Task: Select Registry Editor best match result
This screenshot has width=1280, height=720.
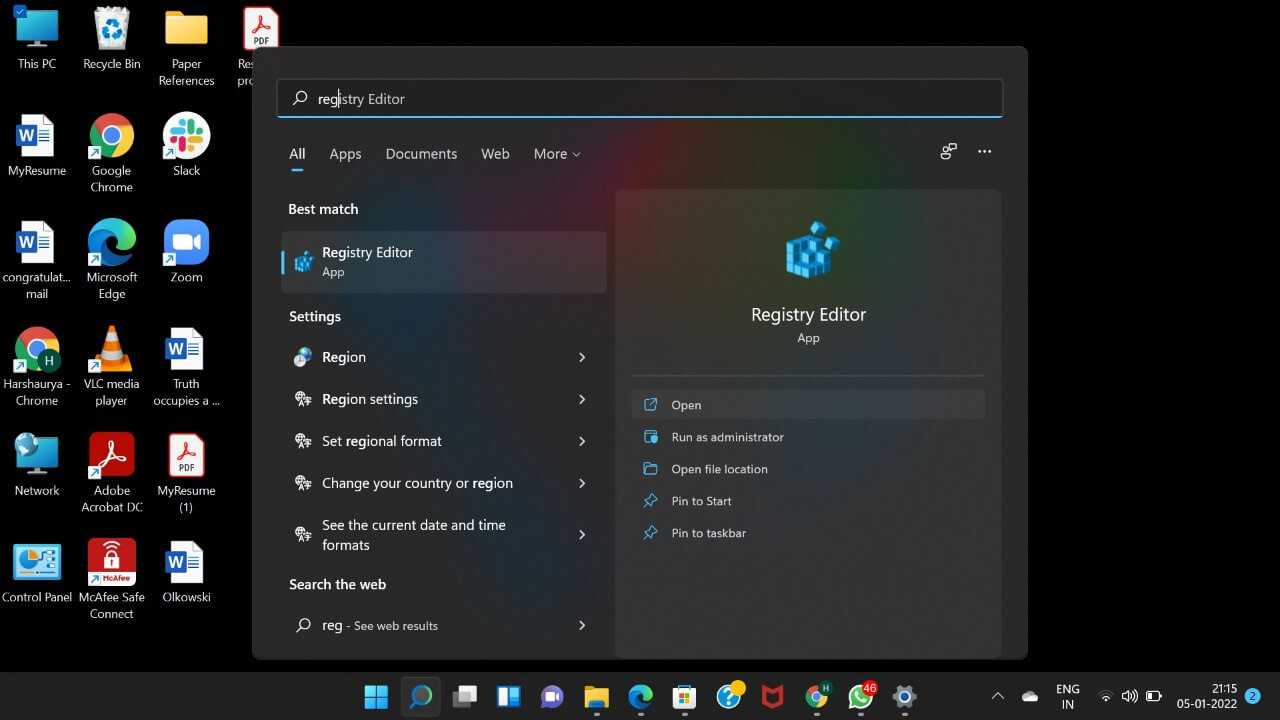Action: coord(444,262)
